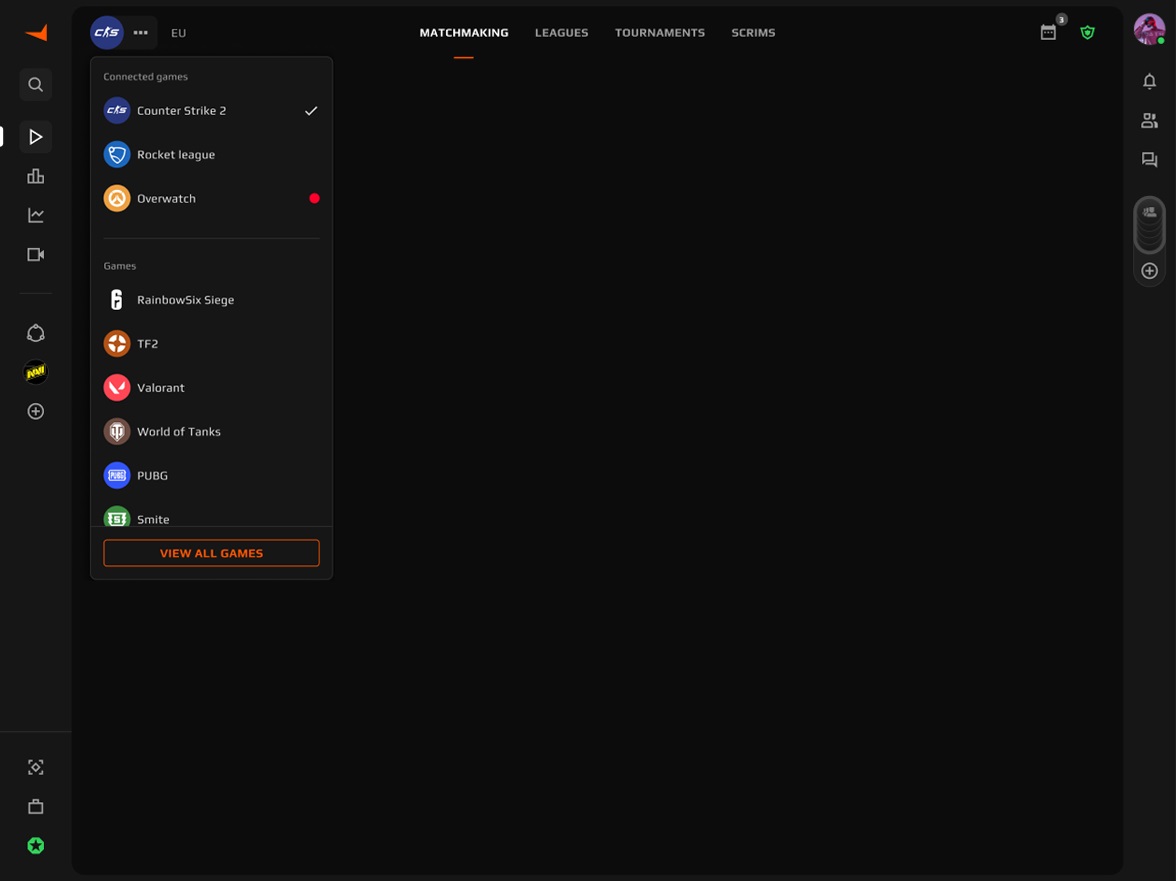Click the green anti-cheat shield icon
The image size is (1176, 881).
coord(1088,32)
